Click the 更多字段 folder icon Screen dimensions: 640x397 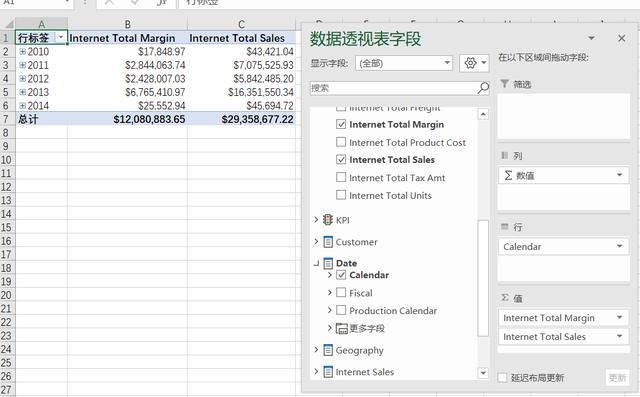[x=342, y=328]
